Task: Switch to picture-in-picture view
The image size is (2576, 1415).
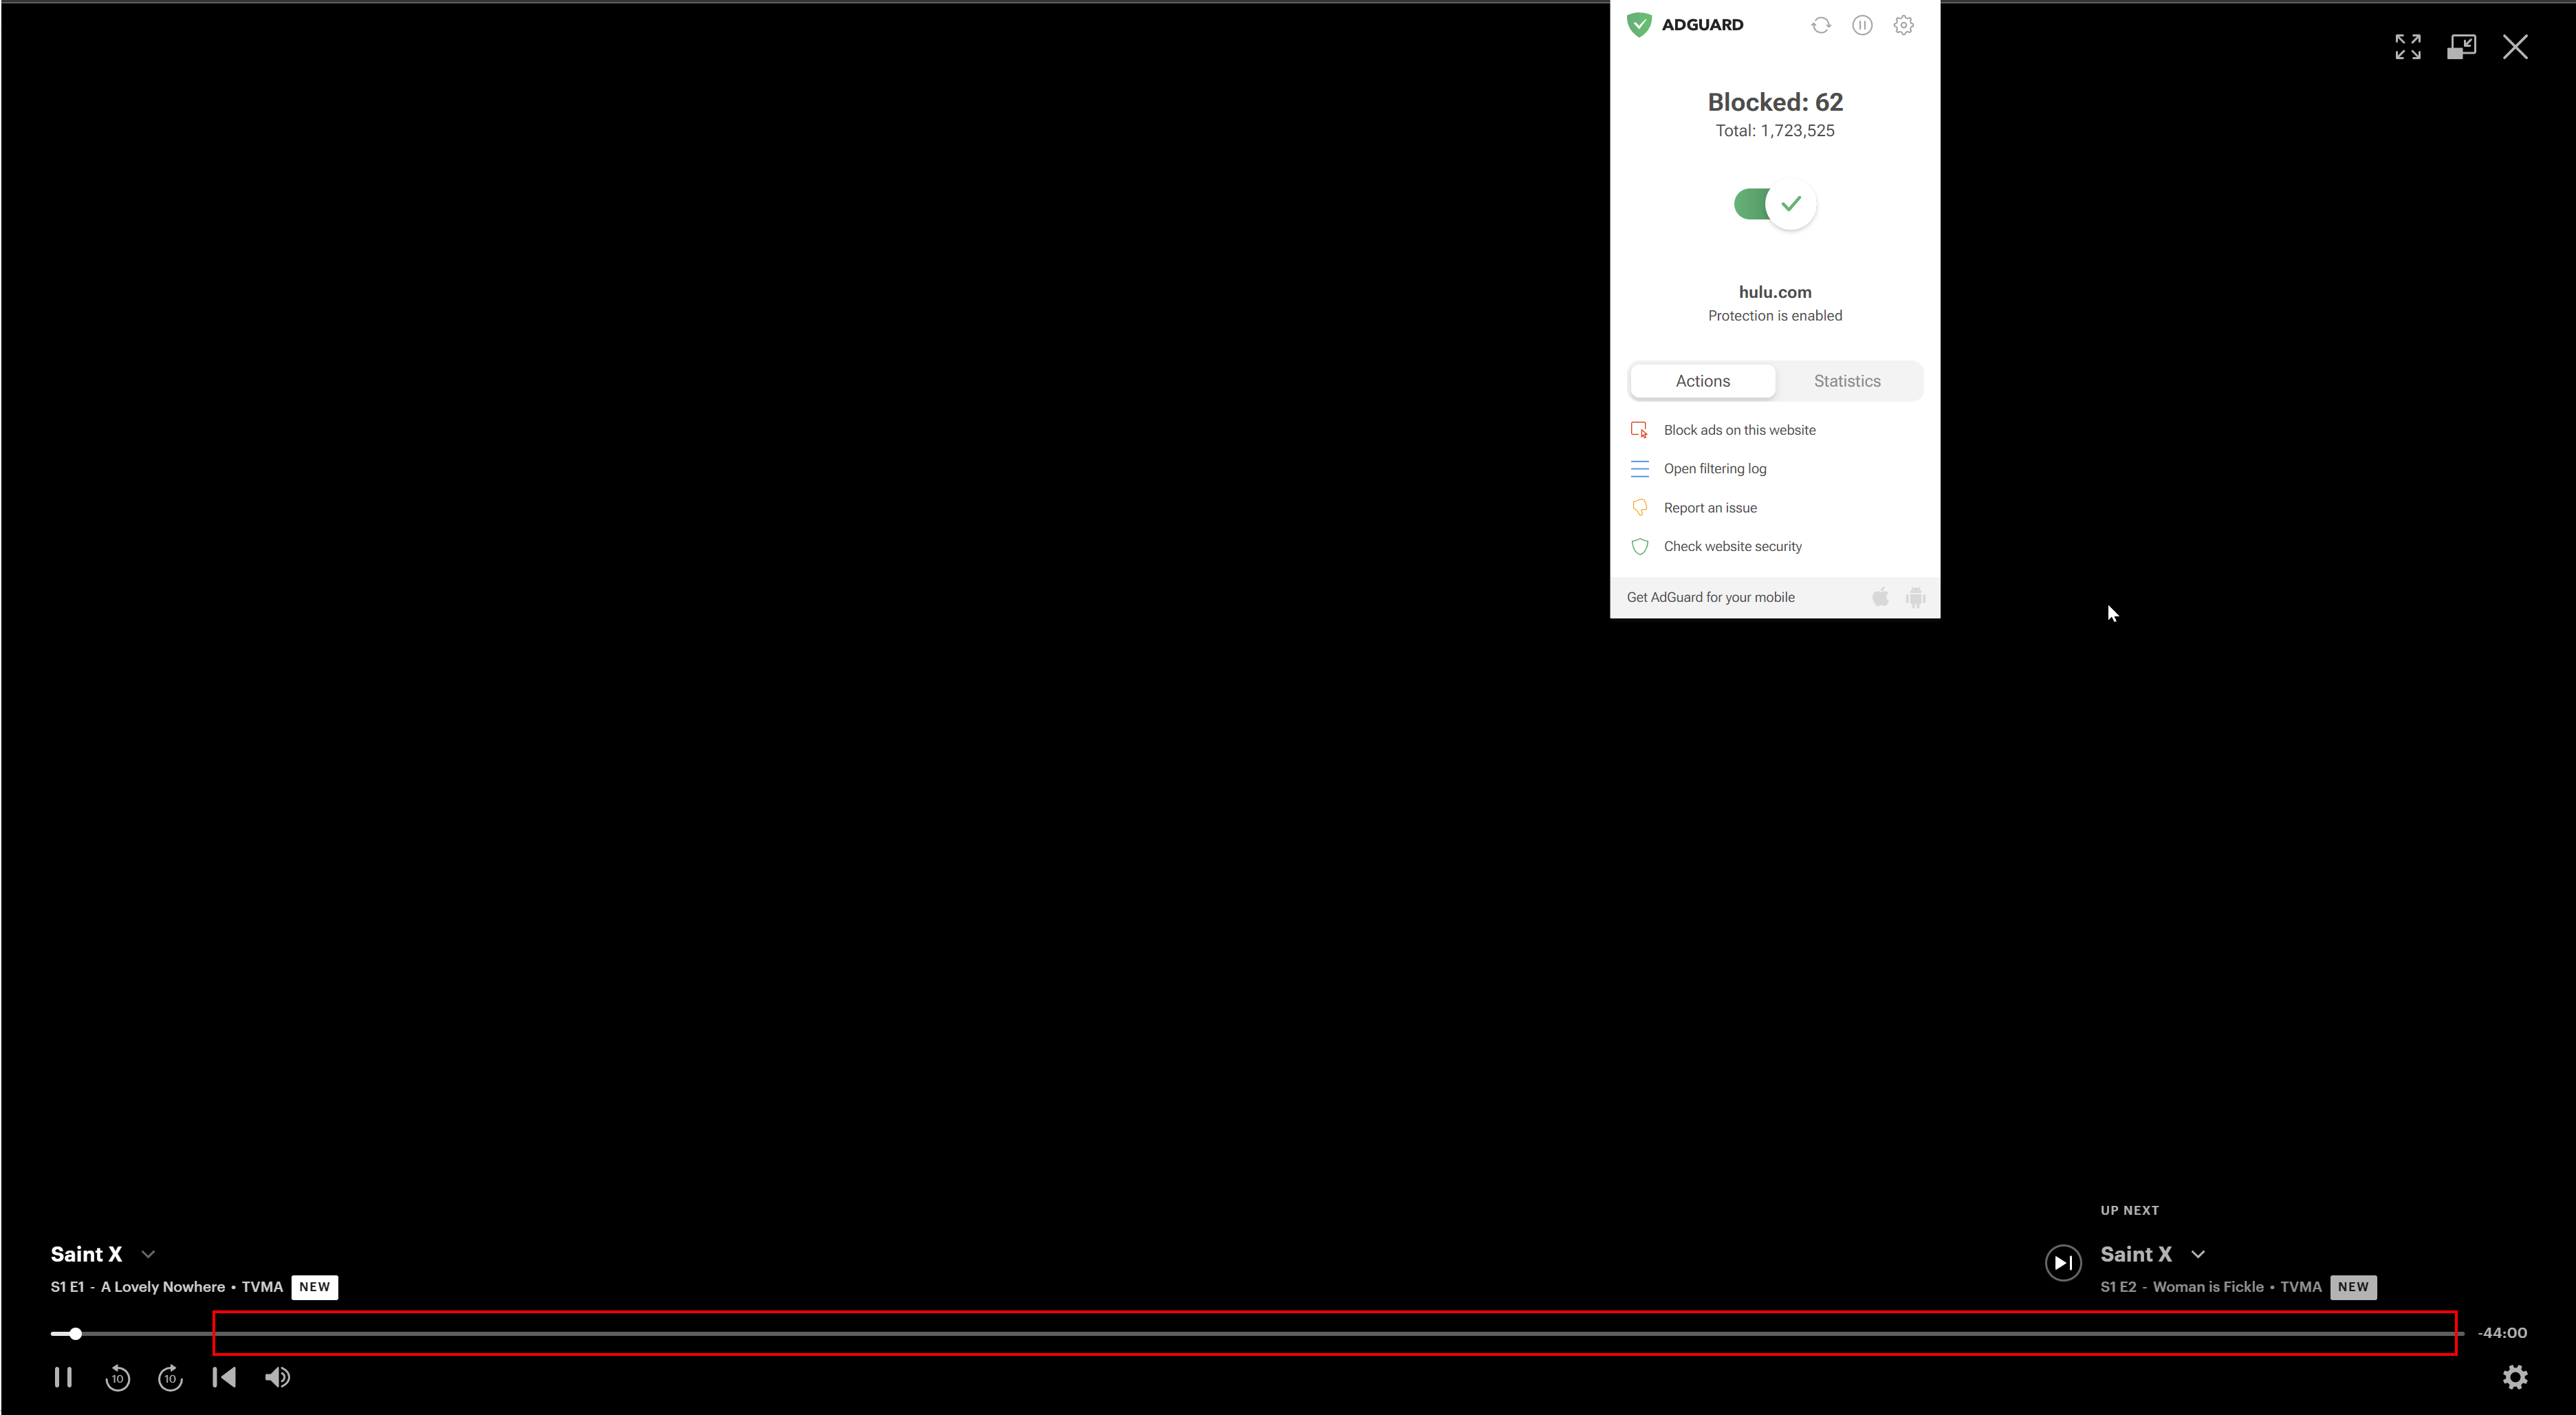Action: pyautogui.click(x=2462, y=46)
